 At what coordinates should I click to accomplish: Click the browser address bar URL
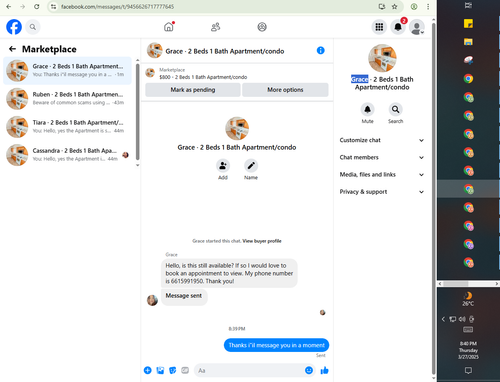tap(117, 7)
